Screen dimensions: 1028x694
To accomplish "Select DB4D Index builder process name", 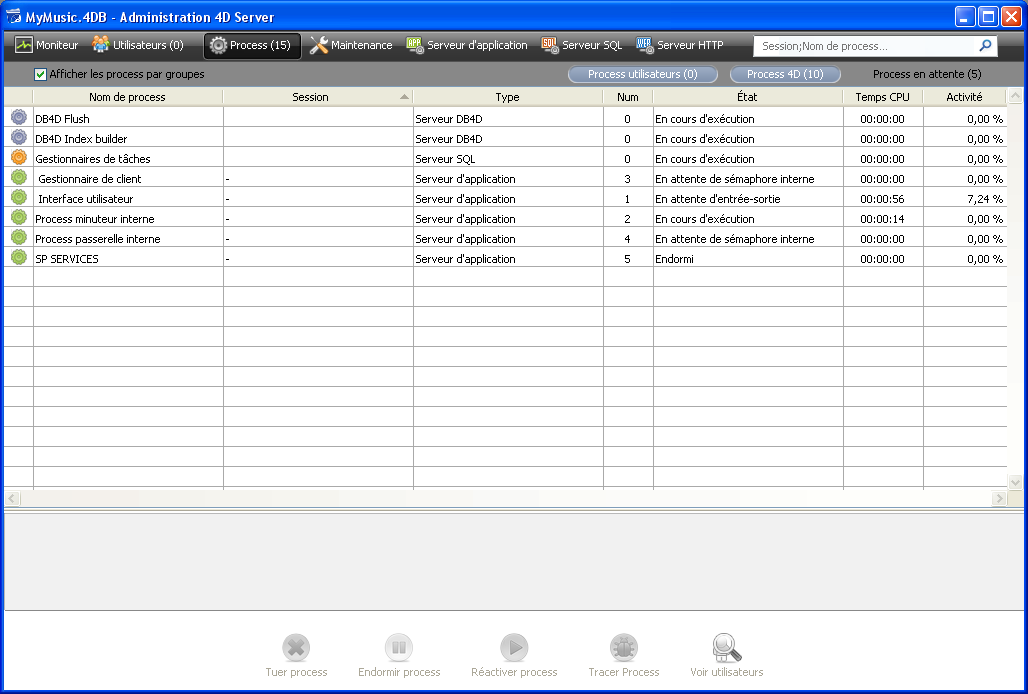I will [81, 139].
